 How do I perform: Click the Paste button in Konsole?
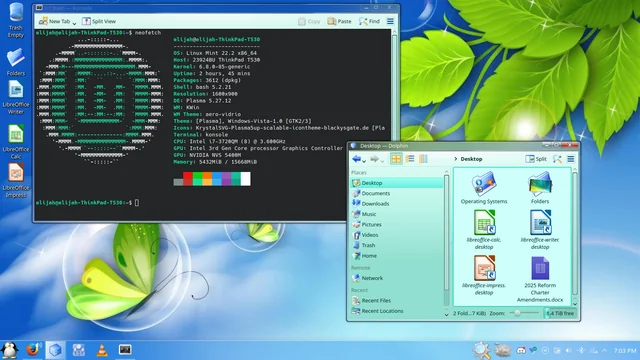(x=339, y=21)
